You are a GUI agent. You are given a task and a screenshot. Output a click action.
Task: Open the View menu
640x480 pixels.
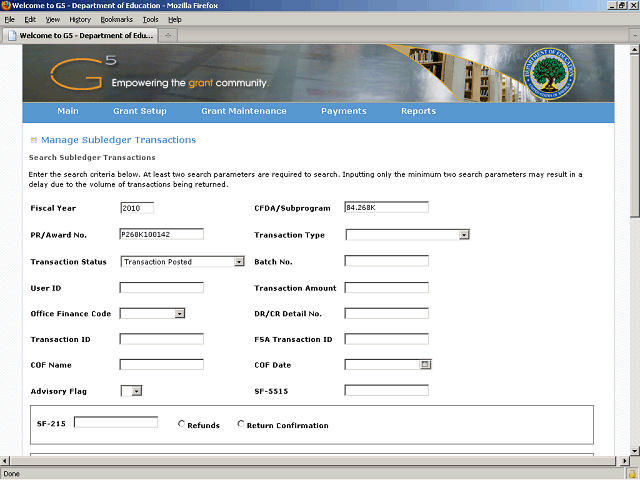click(52, 20)
